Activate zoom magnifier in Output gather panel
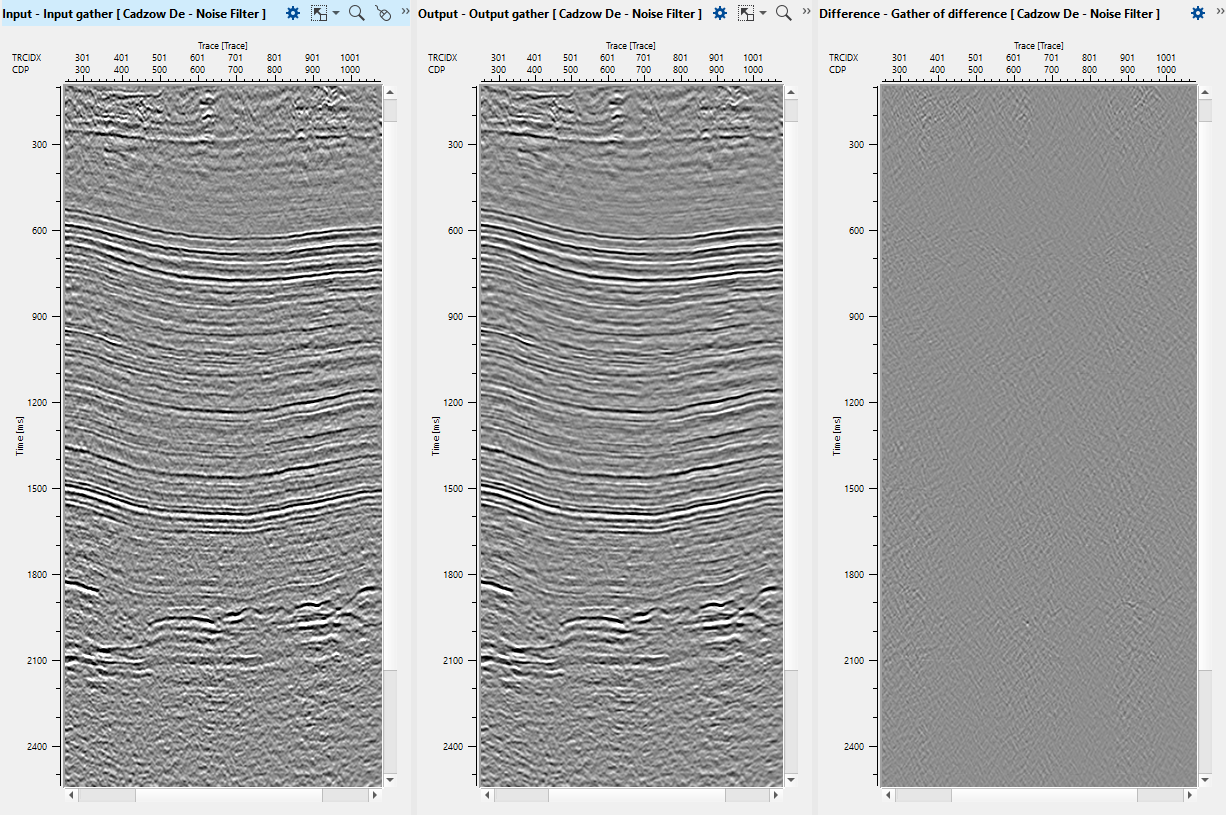The width and height of the screenshot is (1226, 815). click(x=784, y=13)
